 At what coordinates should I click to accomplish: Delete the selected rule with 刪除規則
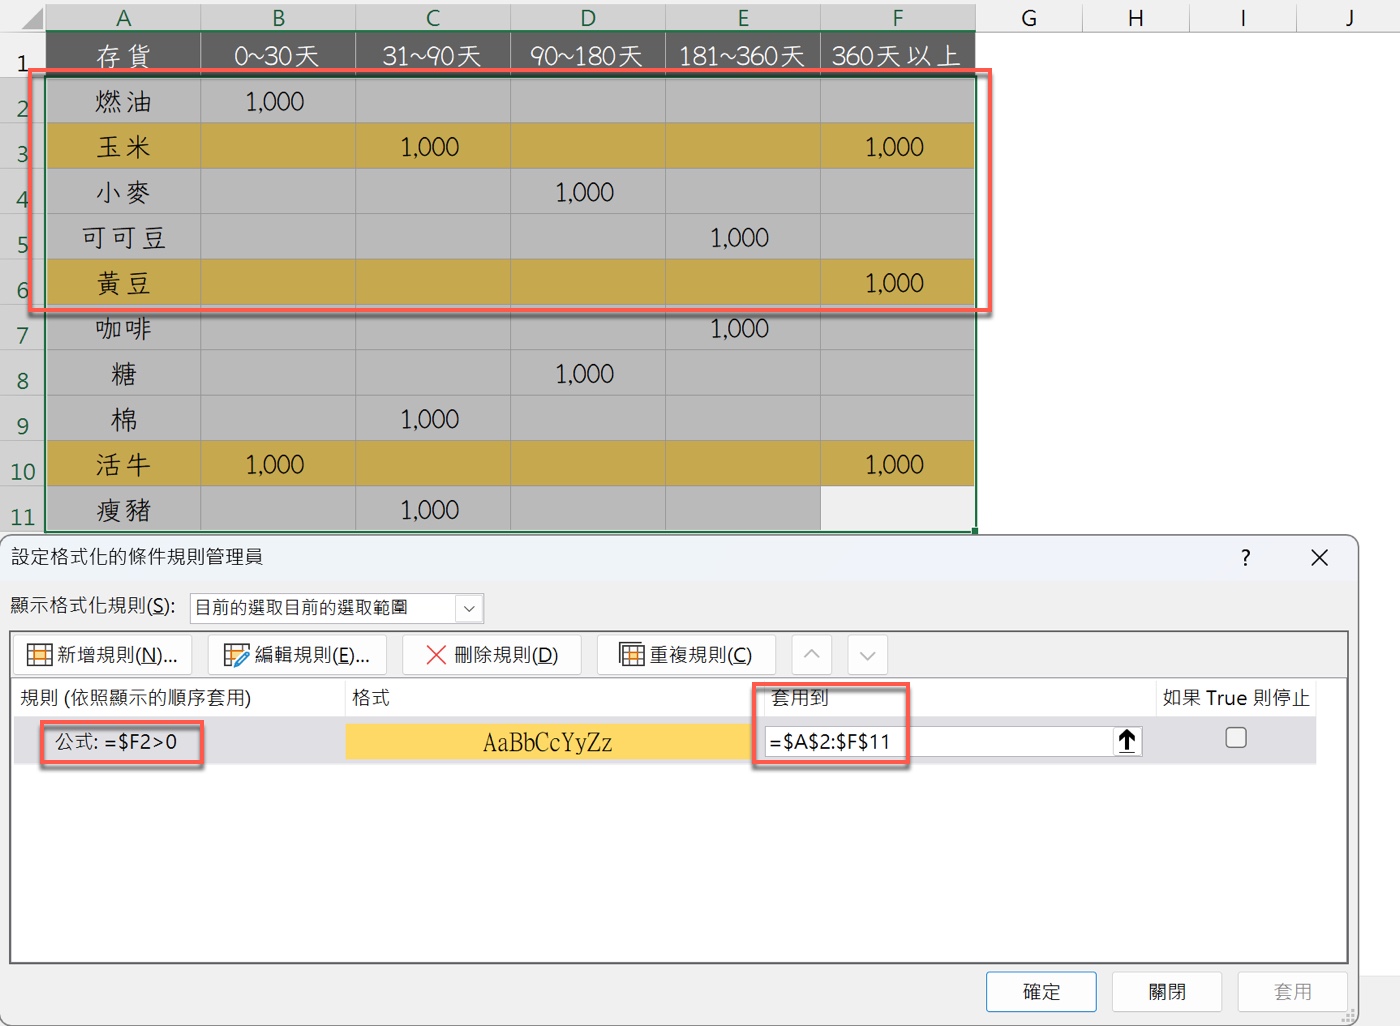pyautogui.click(x=492, y=655)
